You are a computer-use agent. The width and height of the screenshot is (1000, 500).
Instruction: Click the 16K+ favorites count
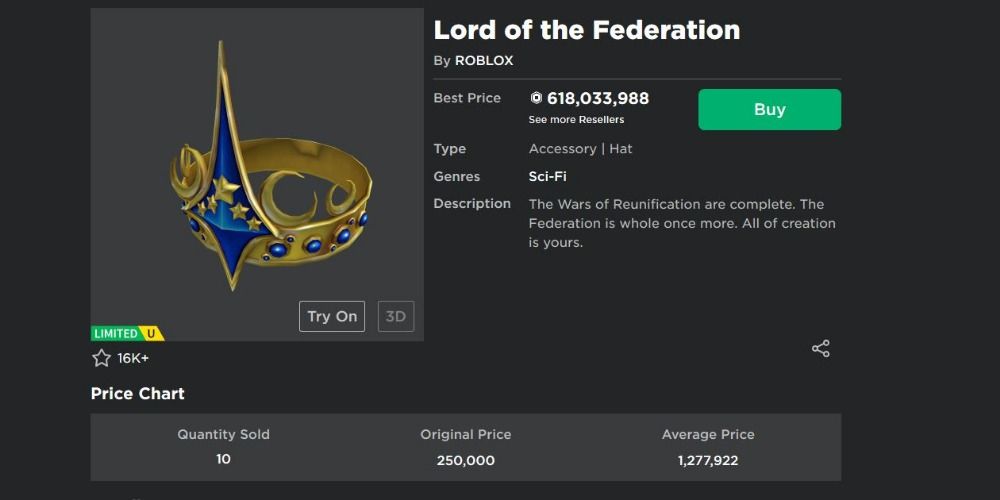pos(133,358)
